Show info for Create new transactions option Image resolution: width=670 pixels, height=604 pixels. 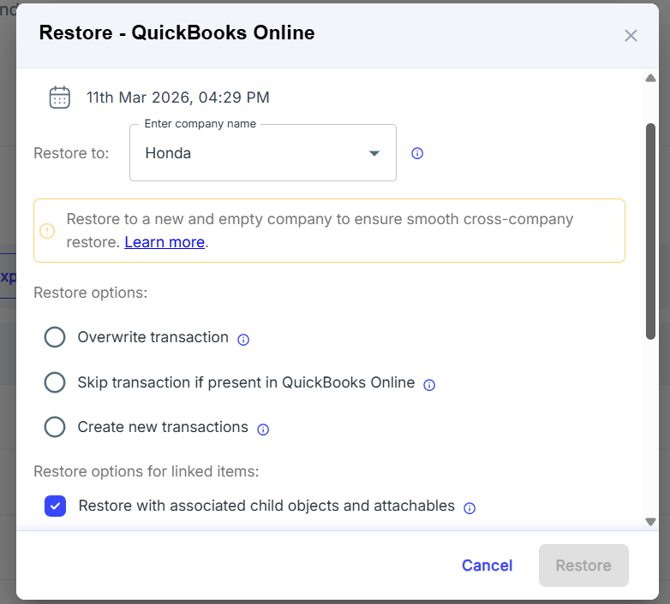[263, 429]
